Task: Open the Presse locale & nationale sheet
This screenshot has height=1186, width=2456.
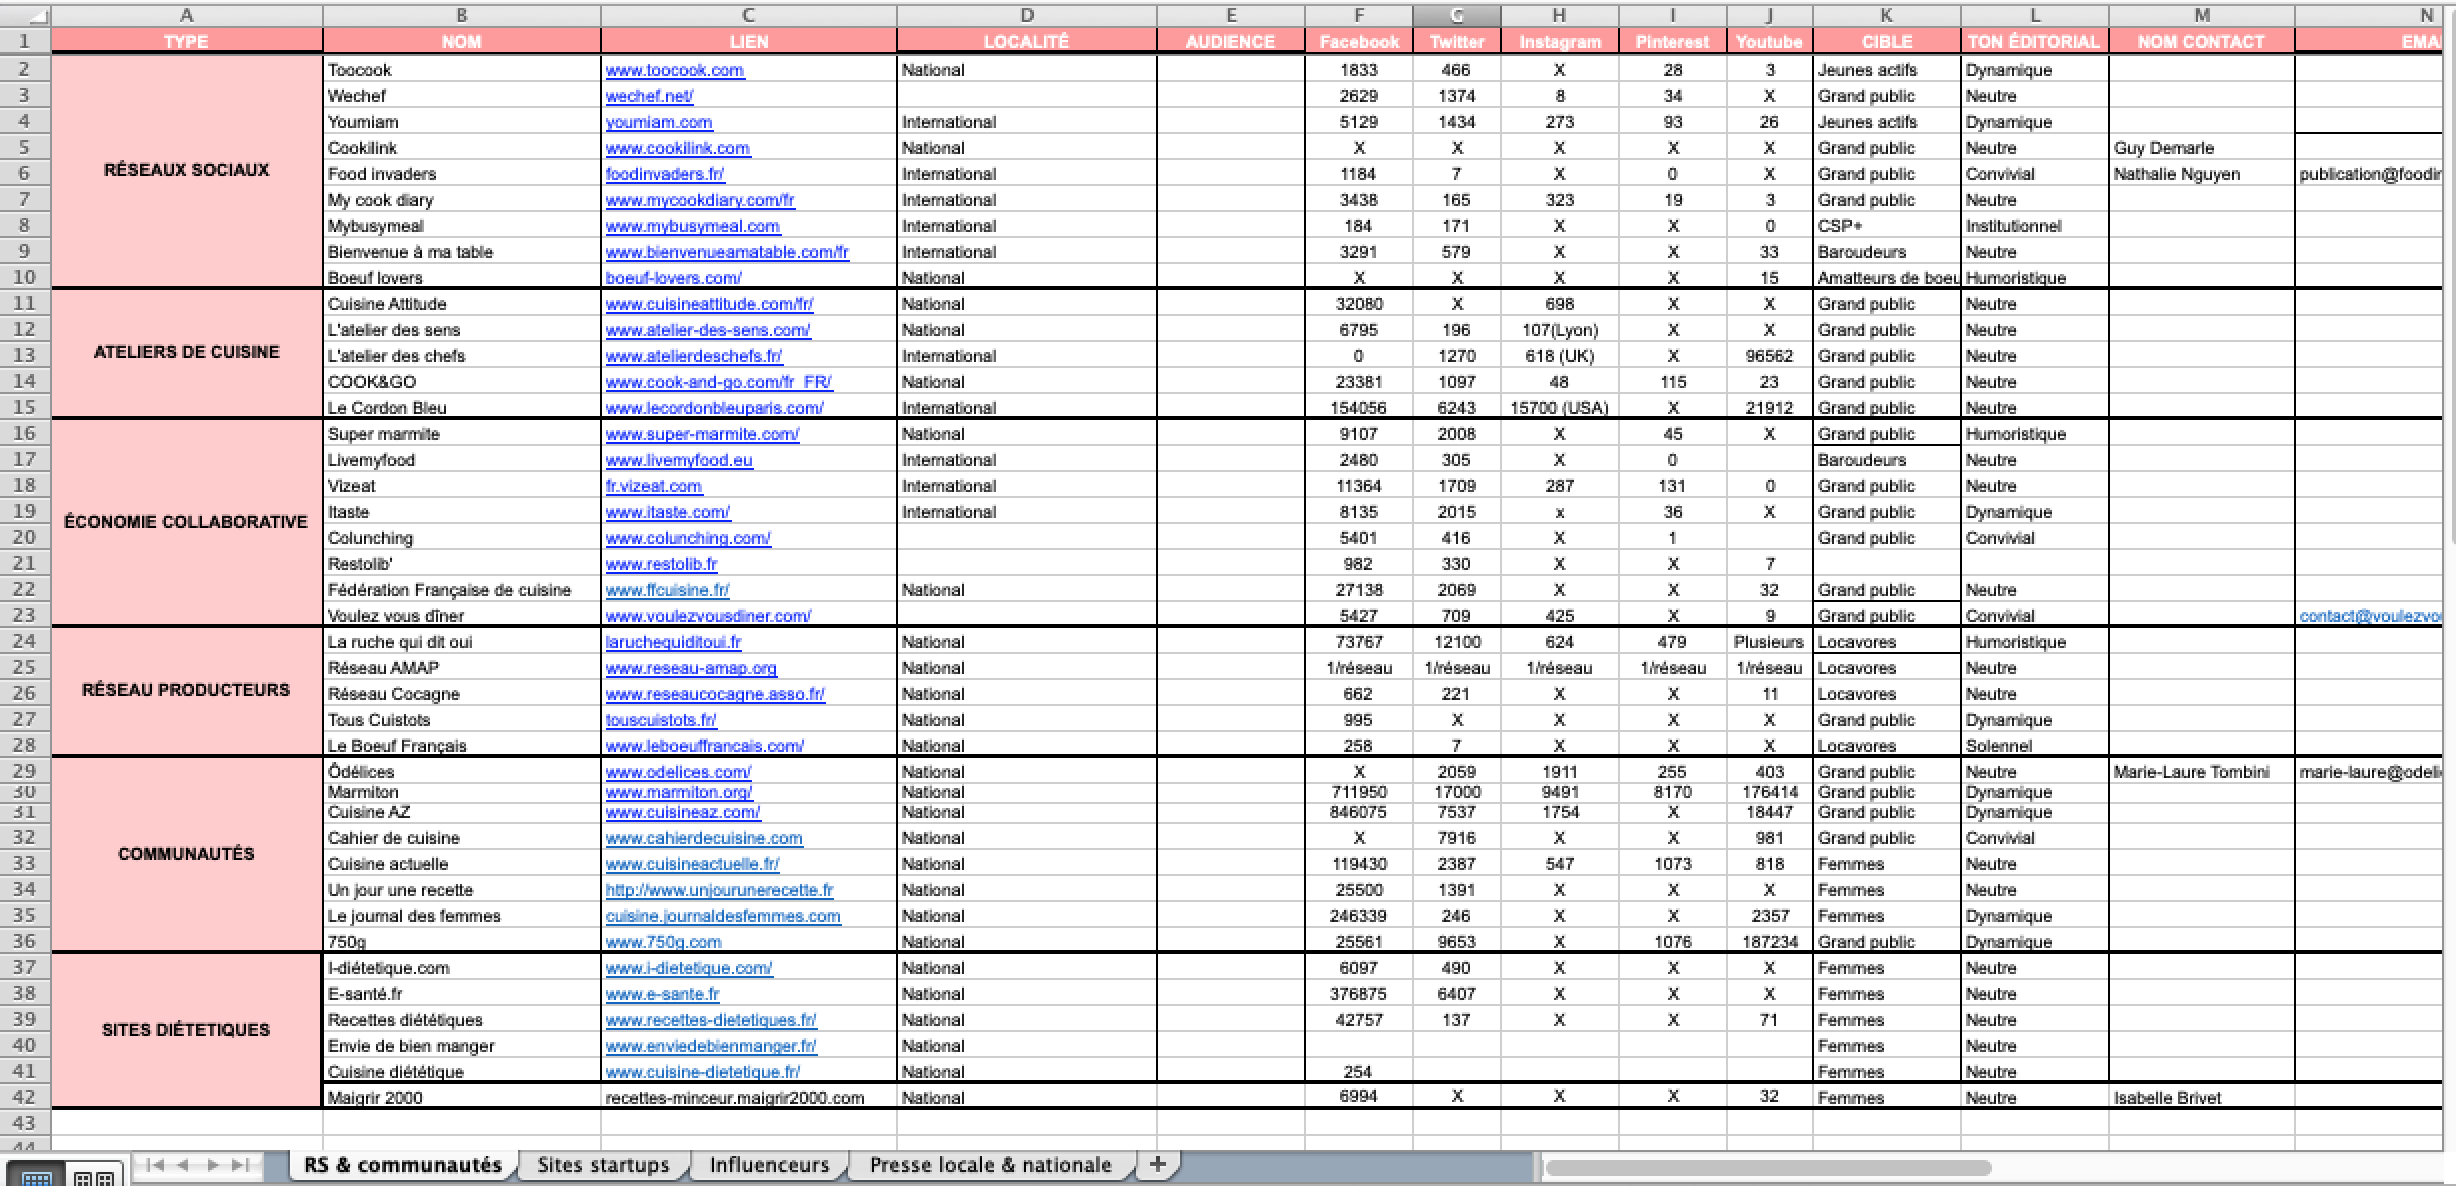Action: 990,1164
